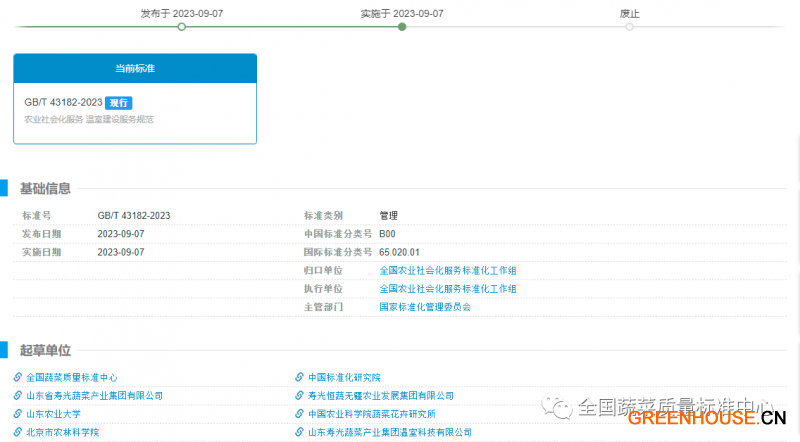This screenshot has height=442, width=800.
Task: Click 国际标准分类号 value 65.020.01
Action: coord(399,253)
